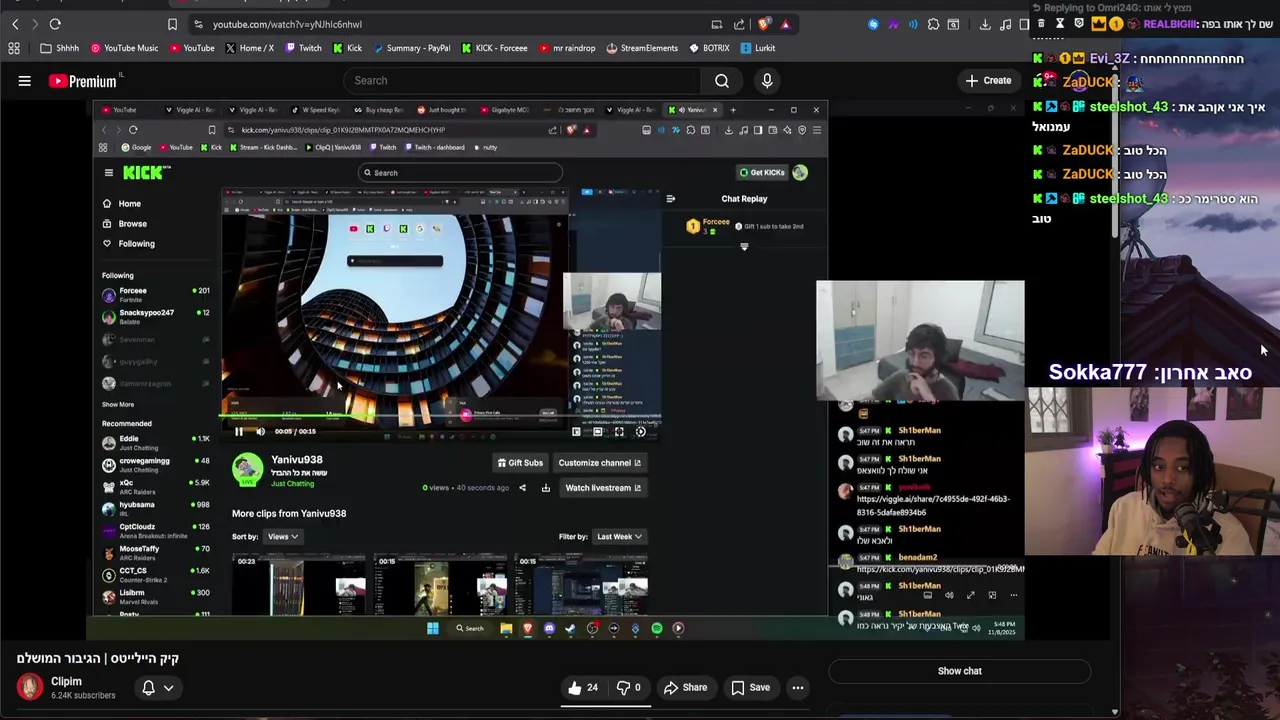
Task: Click the Customize channel button
Action: tap(599, 463)
